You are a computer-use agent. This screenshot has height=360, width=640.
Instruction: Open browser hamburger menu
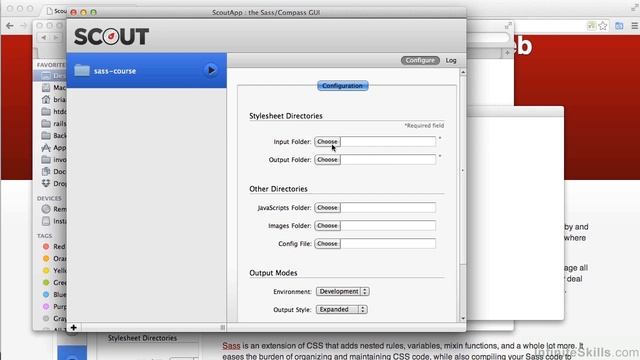tap(634, 26)
